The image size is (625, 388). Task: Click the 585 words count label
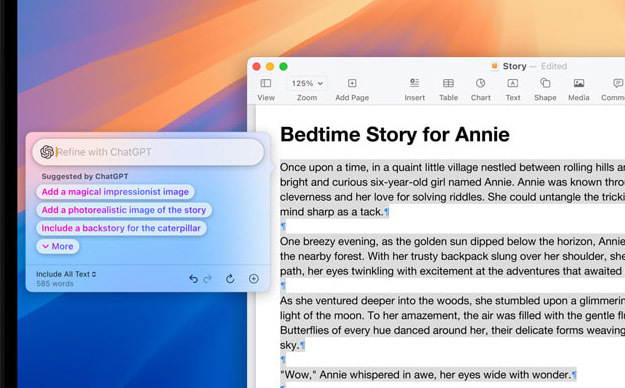pos(55,284)
